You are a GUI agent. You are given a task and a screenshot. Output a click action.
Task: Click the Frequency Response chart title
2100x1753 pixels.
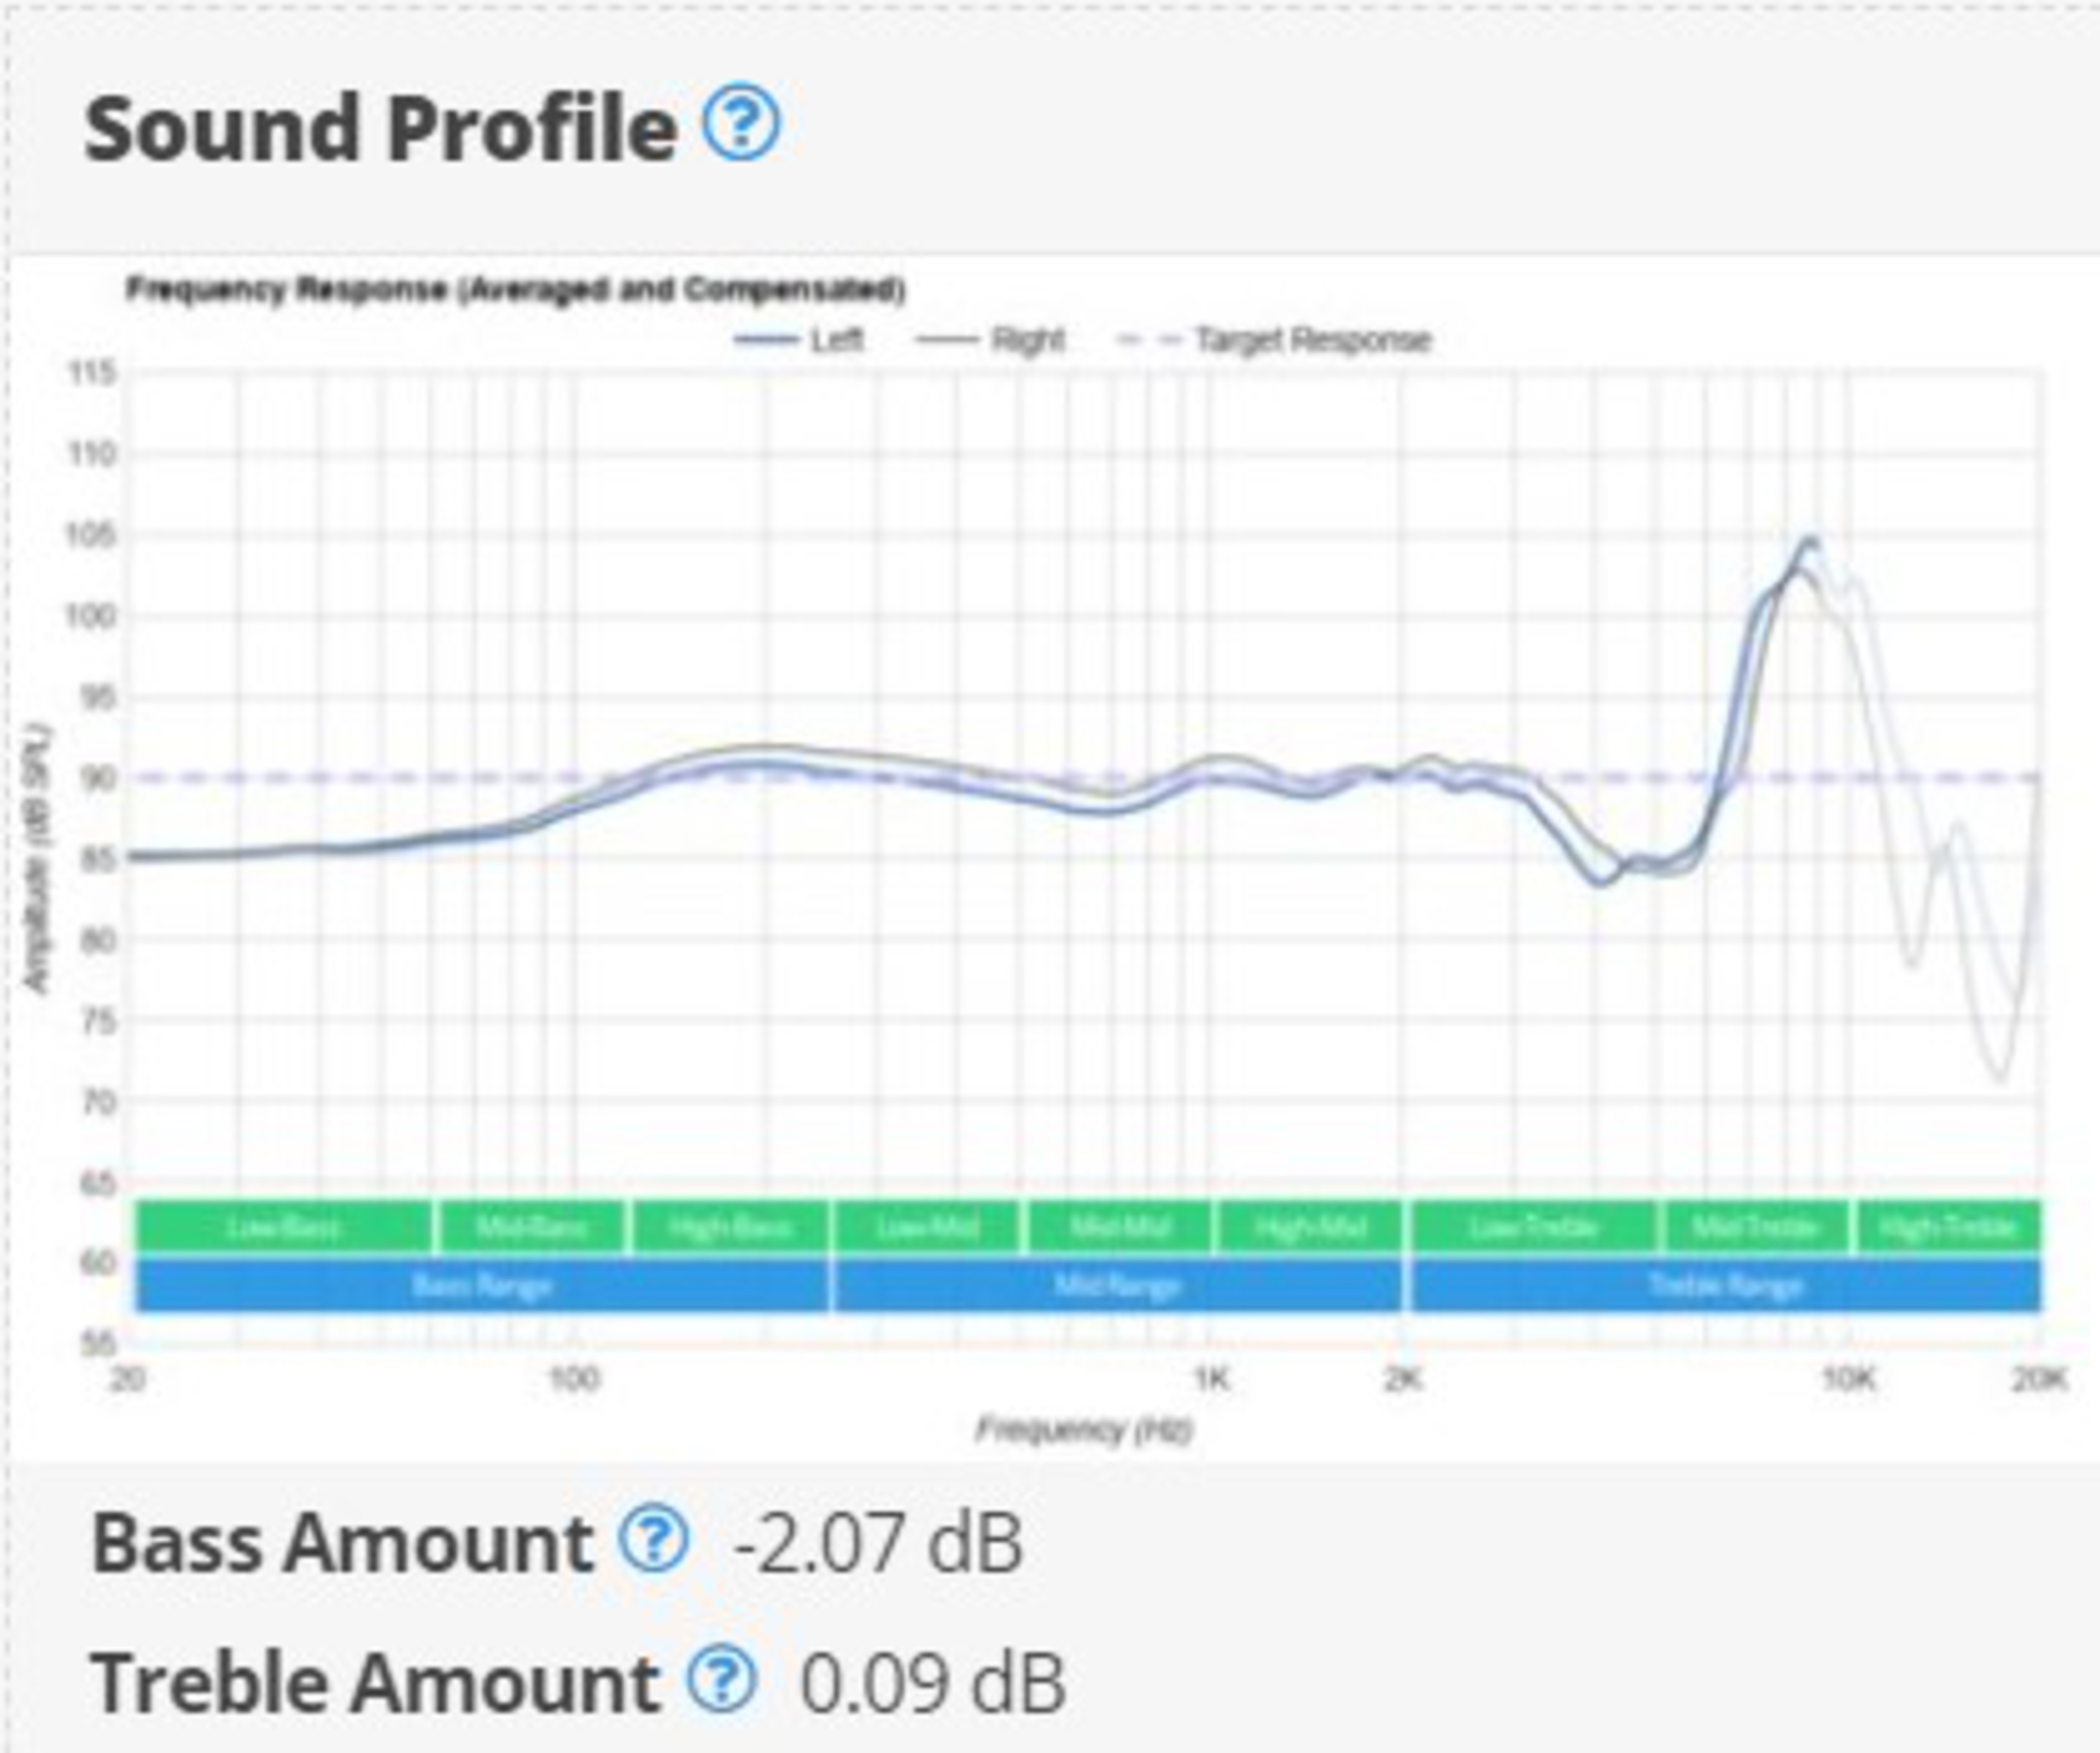click(515, 290)
